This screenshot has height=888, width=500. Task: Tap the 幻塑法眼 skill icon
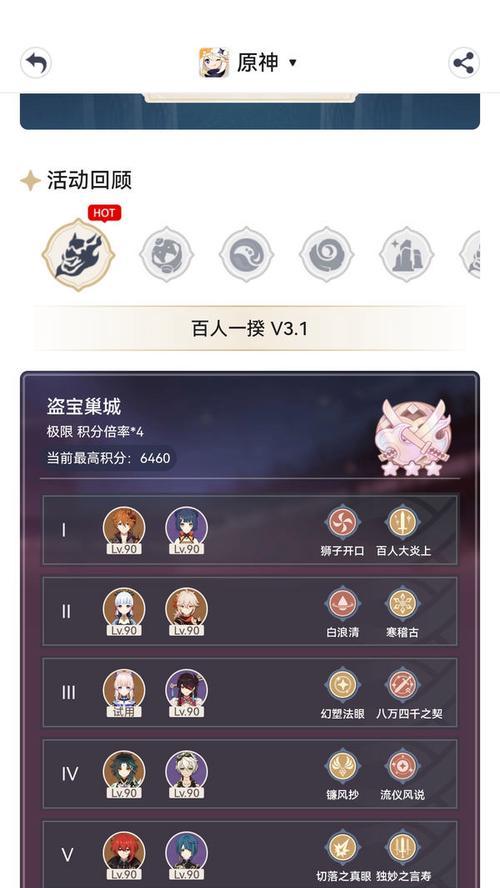pos(342,685)
